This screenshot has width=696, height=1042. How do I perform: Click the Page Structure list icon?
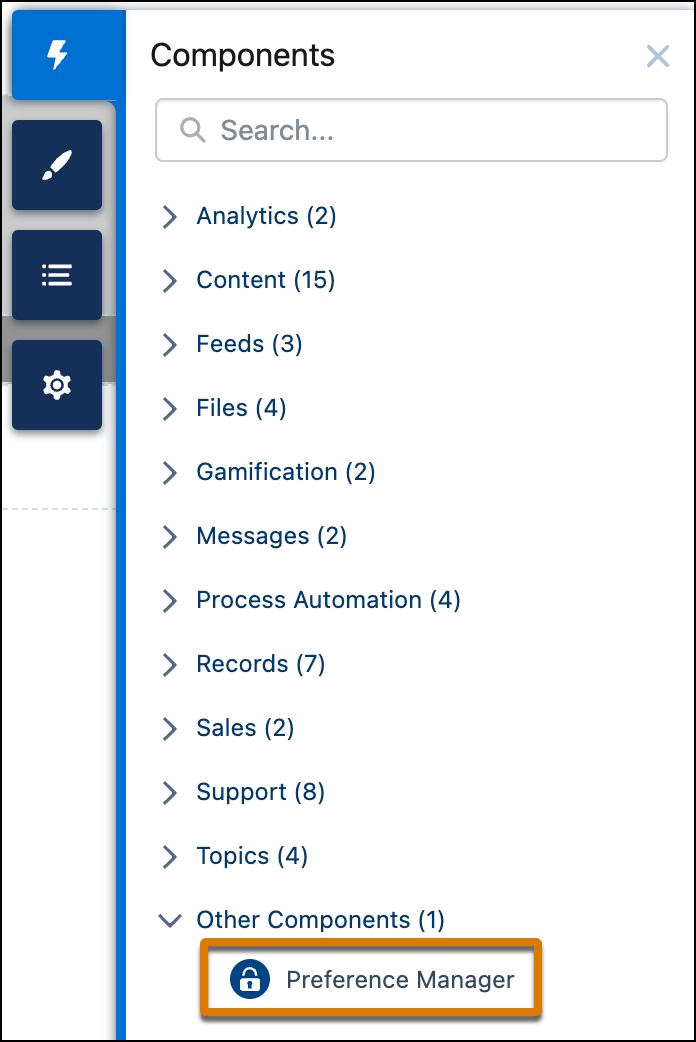click(56, 275)
